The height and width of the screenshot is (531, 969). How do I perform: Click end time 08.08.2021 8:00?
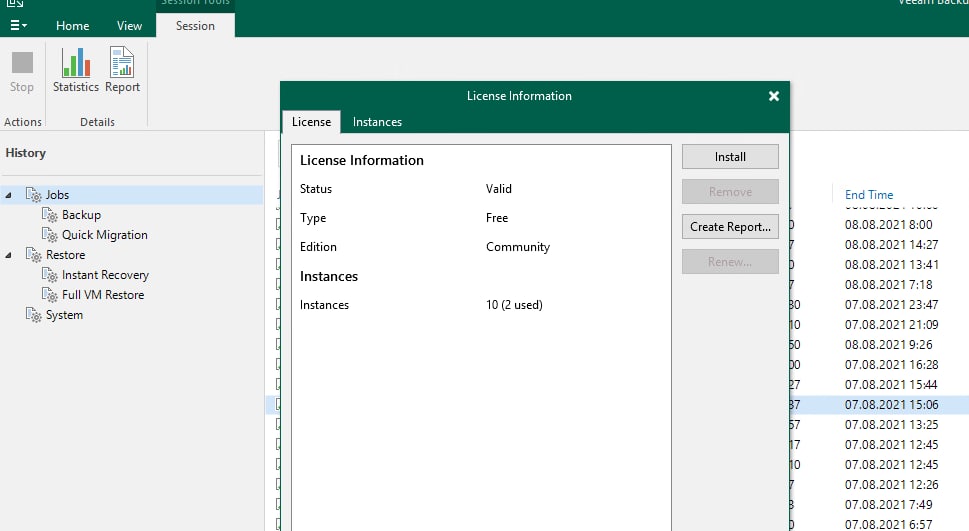click(889, 225)
